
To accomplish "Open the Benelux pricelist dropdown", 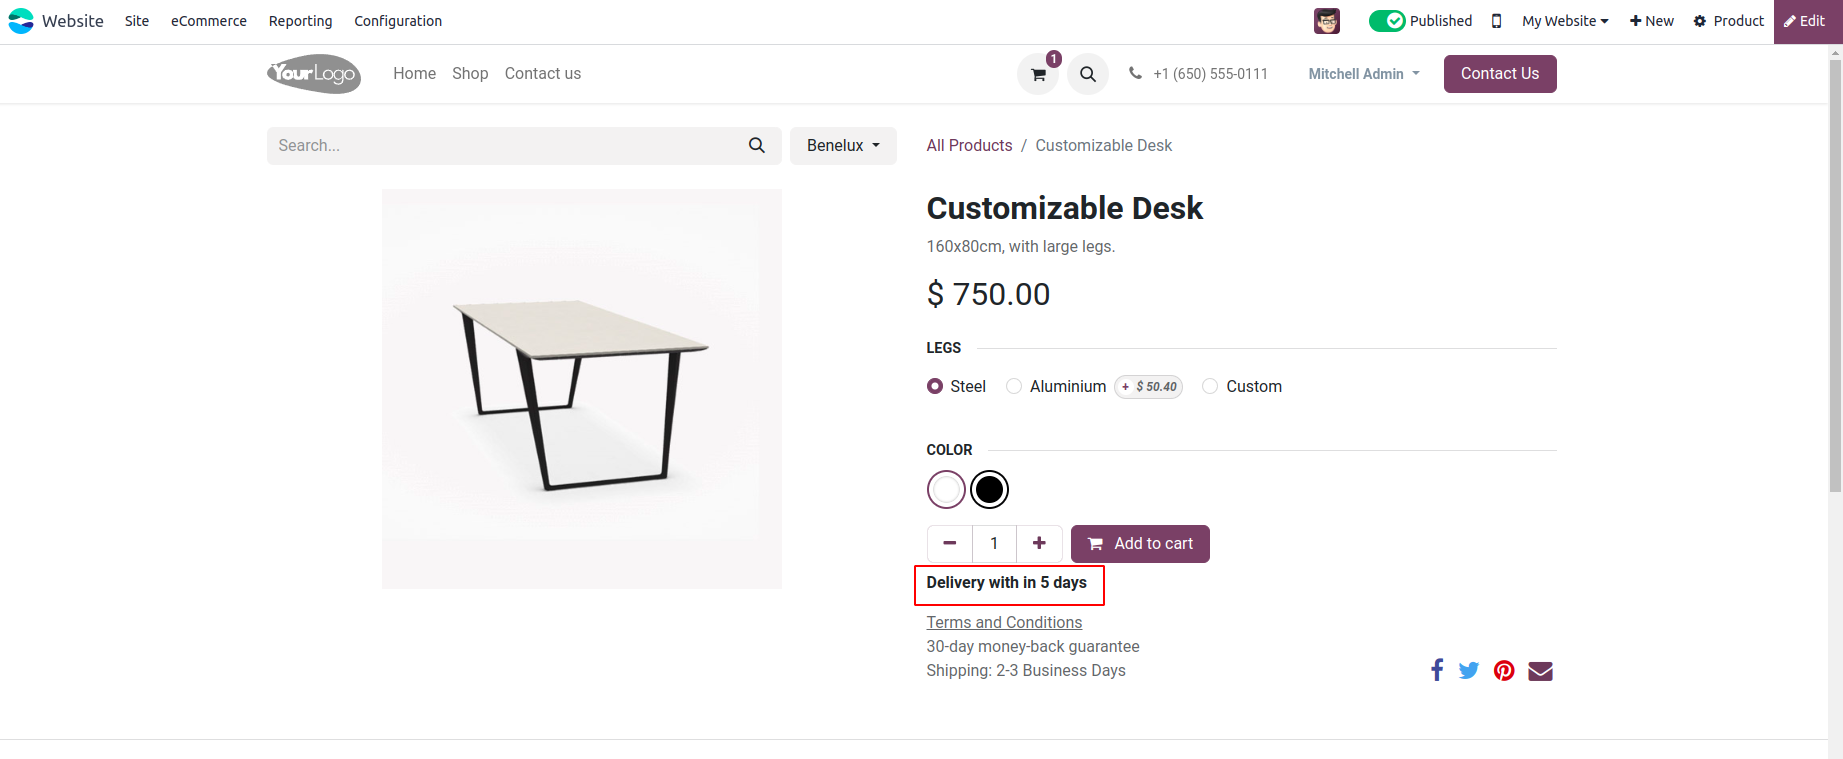I will [x=843, y=145].
